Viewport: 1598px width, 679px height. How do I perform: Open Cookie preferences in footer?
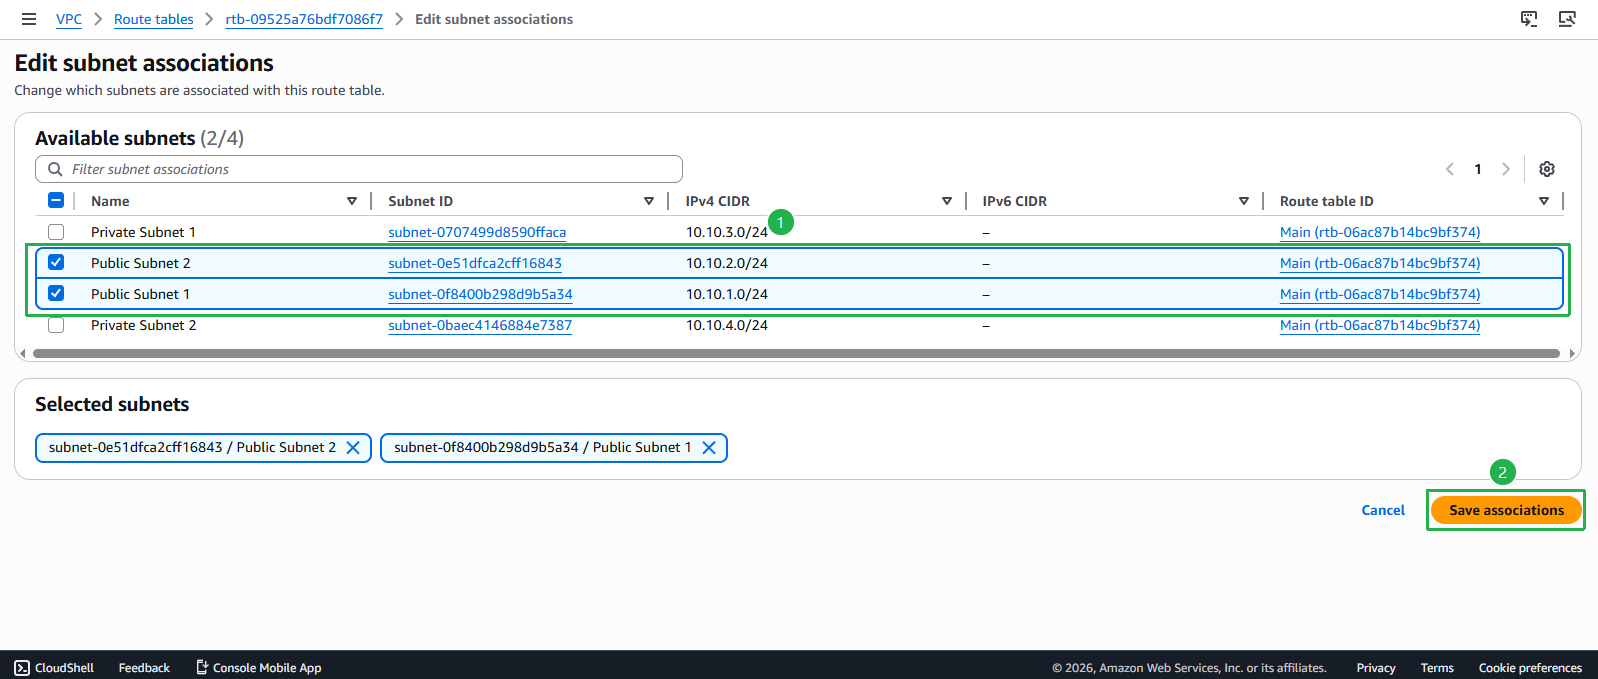click(x=1530, y=667)
